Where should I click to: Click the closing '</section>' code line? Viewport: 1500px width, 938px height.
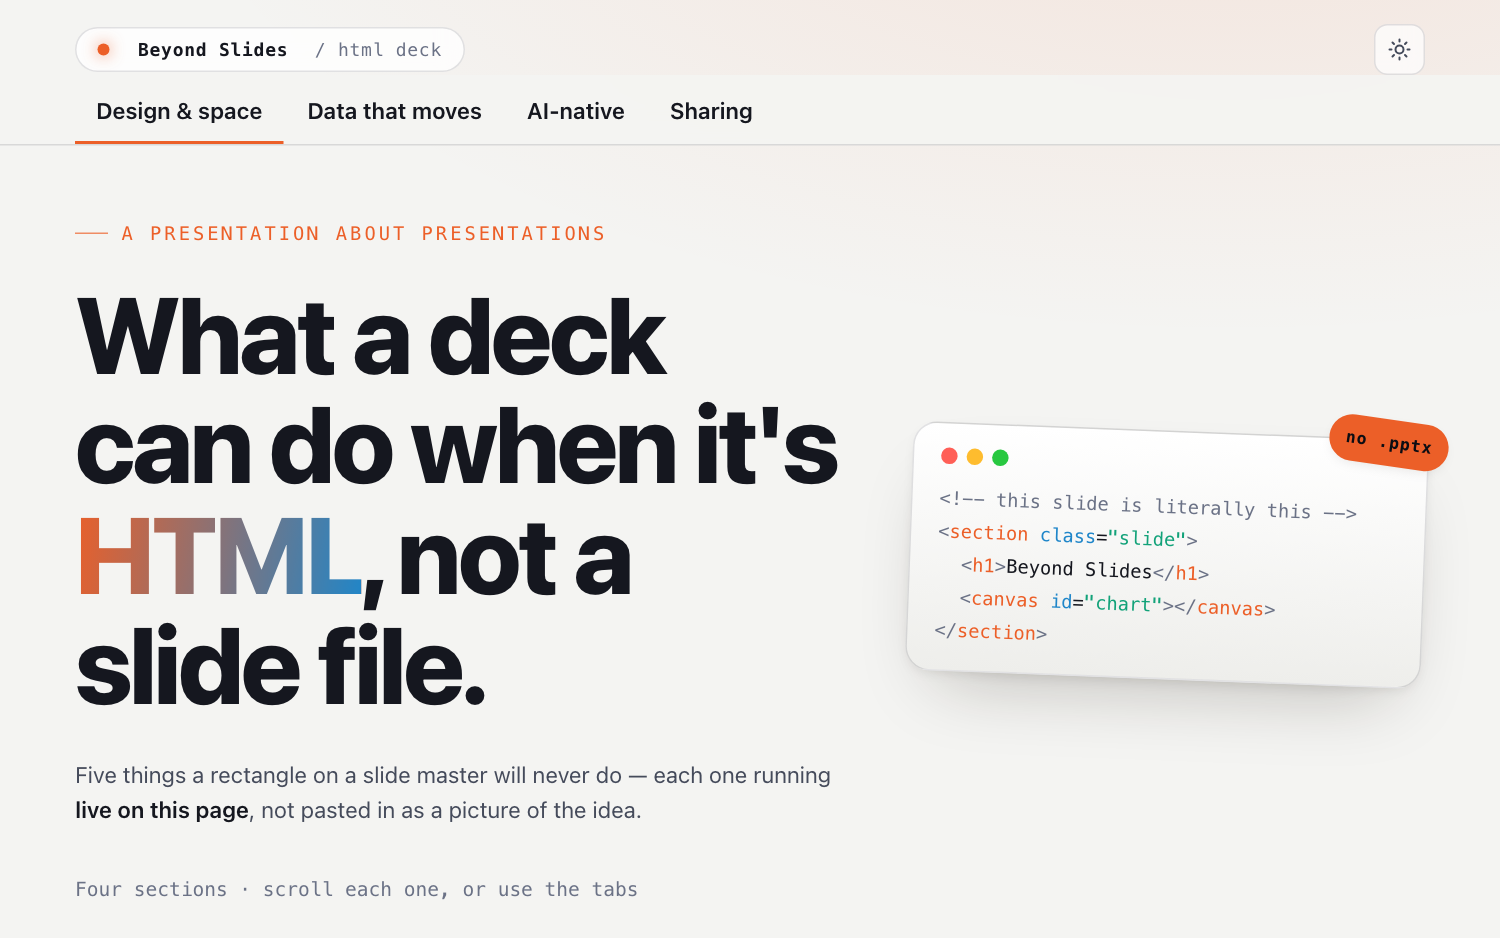(x=990, y=632)
